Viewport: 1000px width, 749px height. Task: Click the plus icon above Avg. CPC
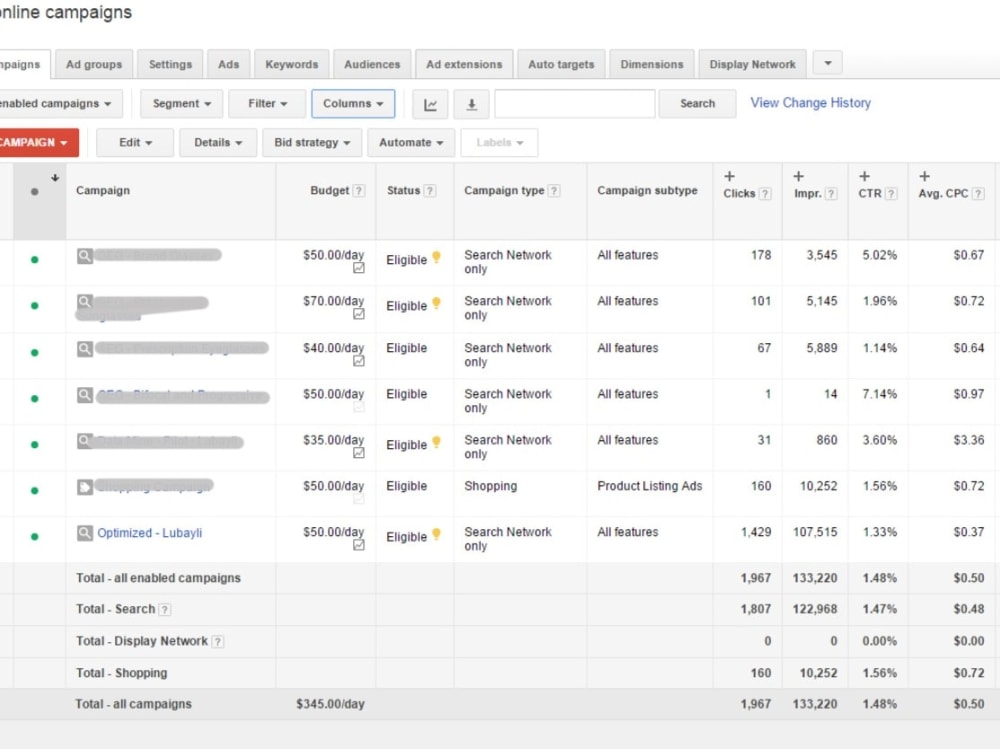(925, 176)
